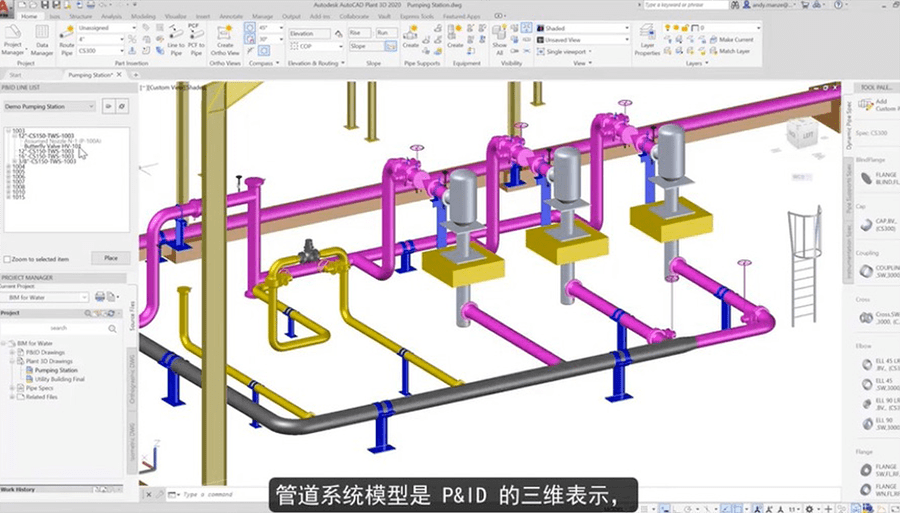Switch to the Structure ribbon tab
Image resolution: width=900 pixels, height=513 pixels.
[x=81, y=17]
